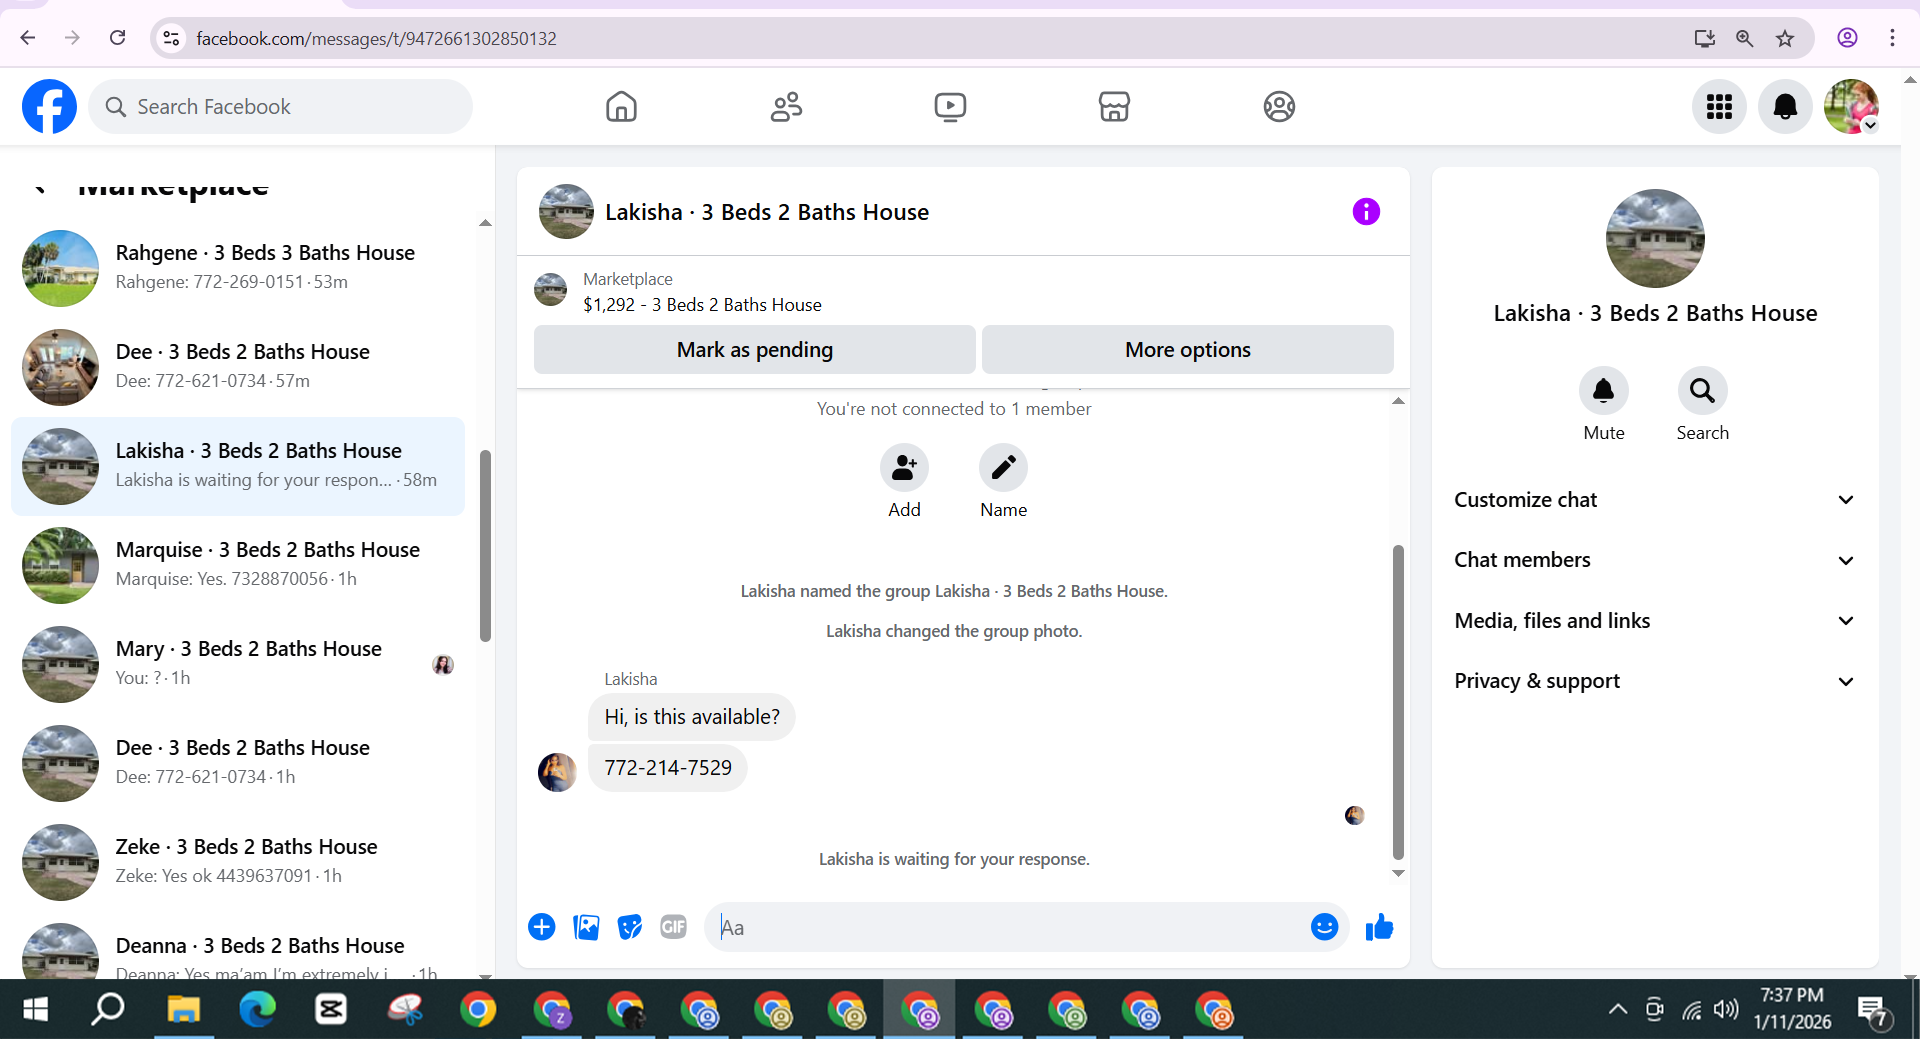Click chat header listing thumbnail

(x=566, y=211)
